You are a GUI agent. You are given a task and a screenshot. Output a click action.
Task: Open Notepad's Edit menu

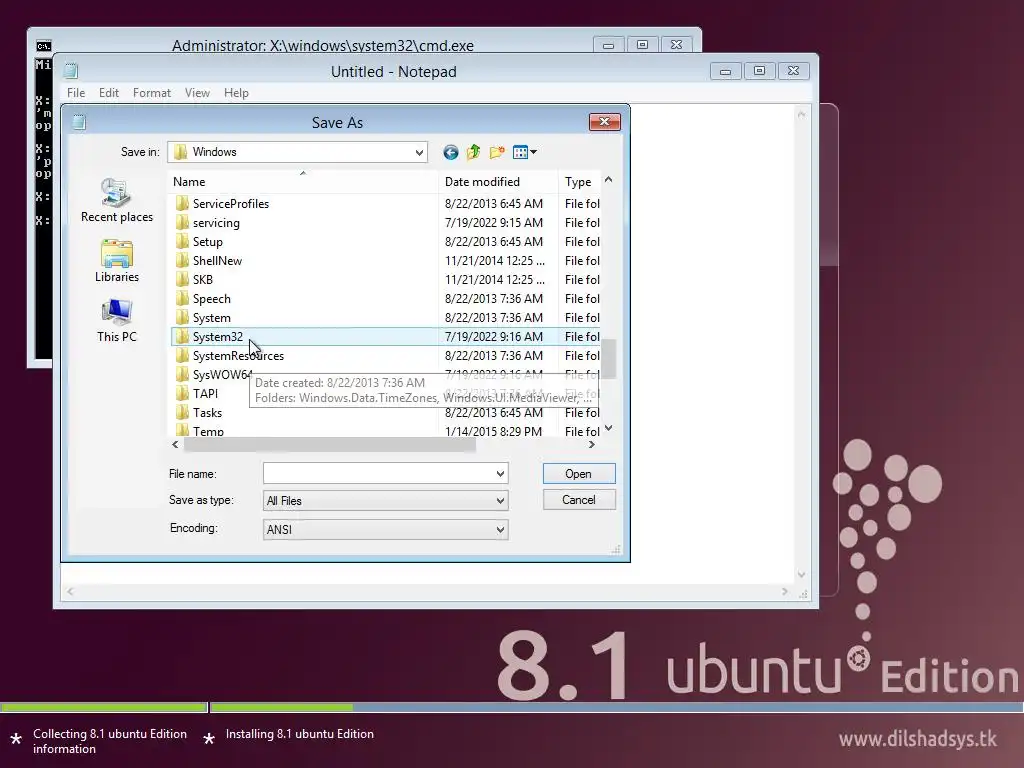click(108, 93)
